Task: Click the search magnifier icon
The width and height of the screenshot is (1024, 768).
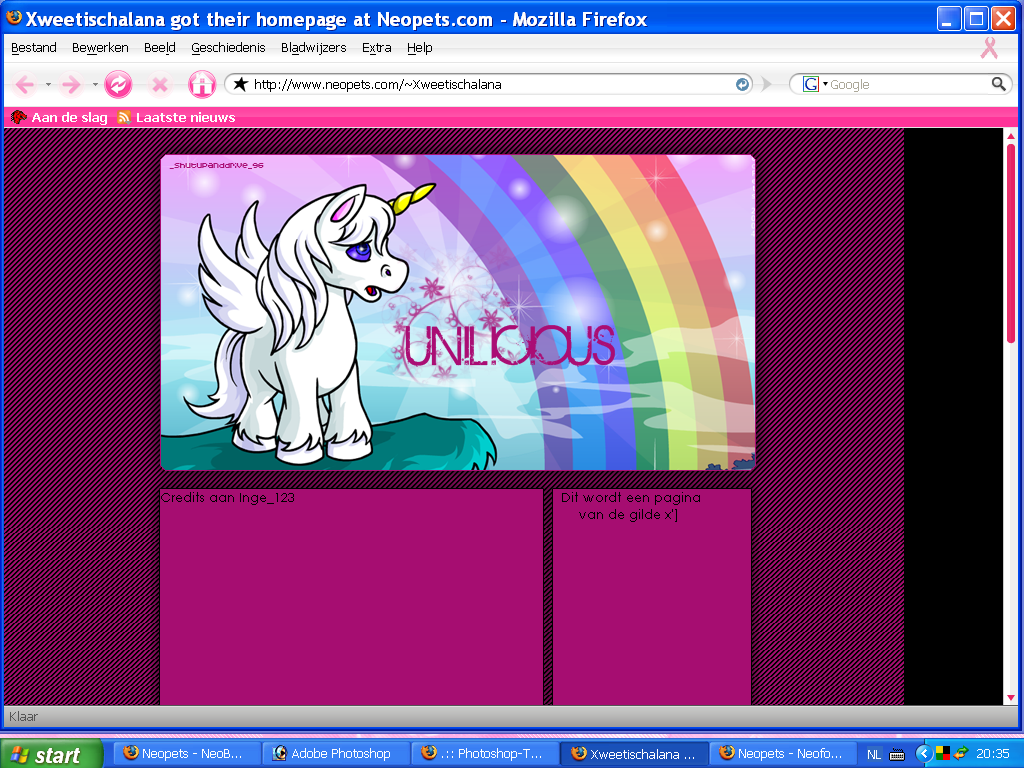Action: [x=999, y=84]
